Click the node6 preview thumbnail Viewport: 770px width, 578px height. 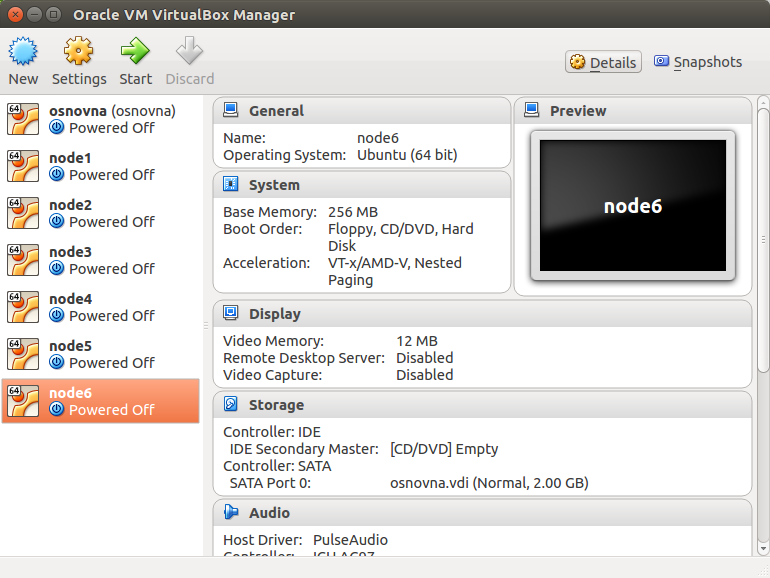coord(632,207)
